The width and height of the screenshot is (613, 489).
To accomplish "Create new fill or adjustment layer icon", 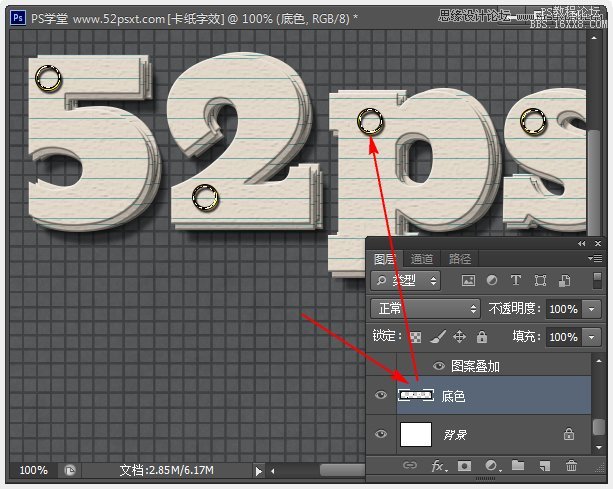I will pos(492,466).
